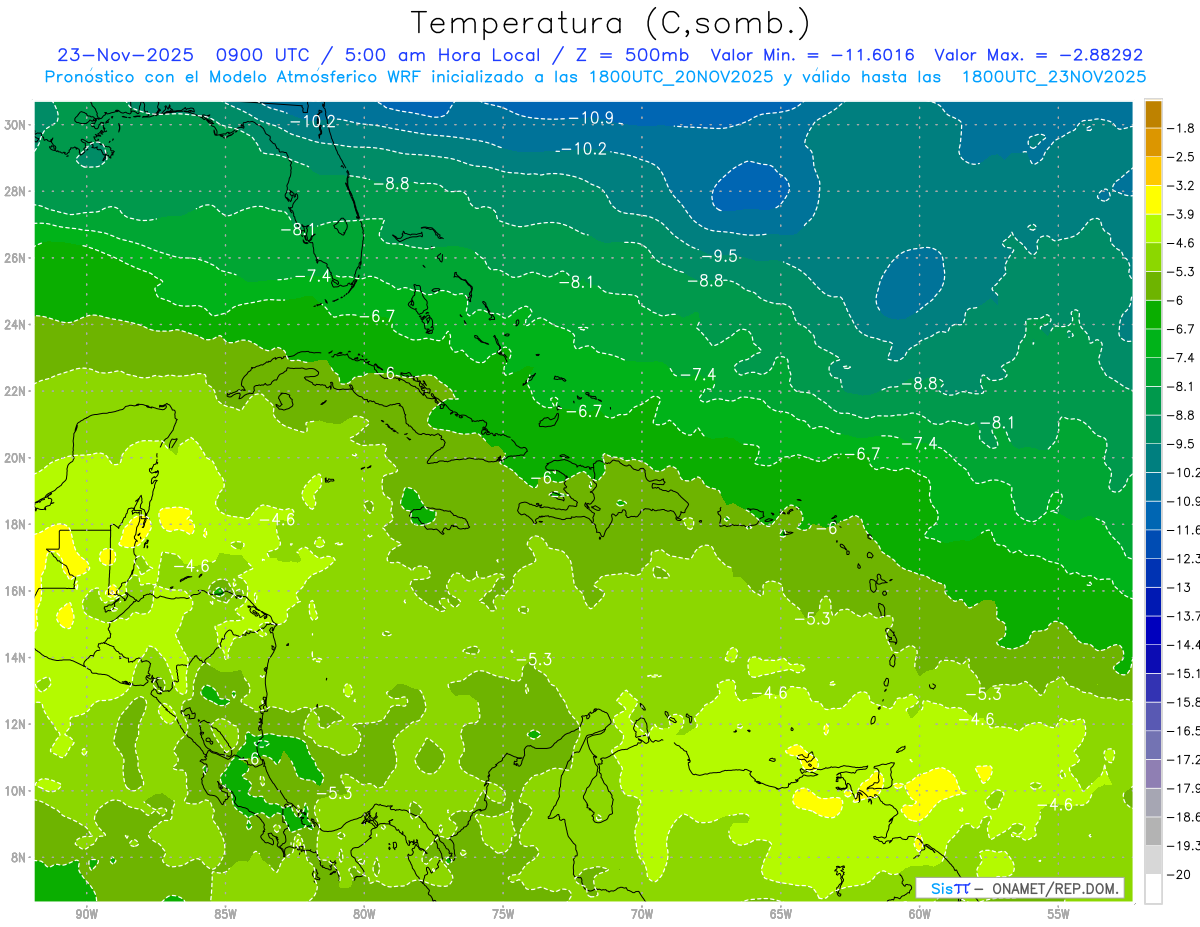Click the '0900 UTC' time in header

pos(263,55)
